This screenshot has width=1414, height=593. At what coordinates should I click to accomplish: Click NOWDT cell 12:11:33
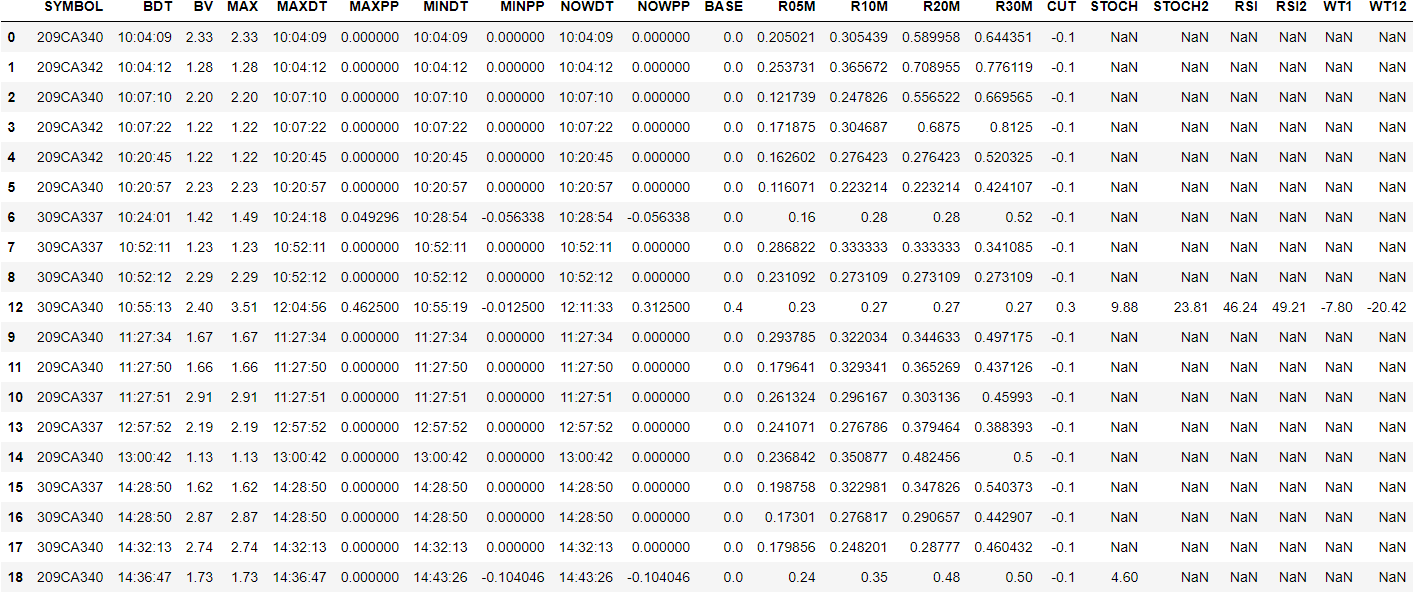tap(587, 308)
